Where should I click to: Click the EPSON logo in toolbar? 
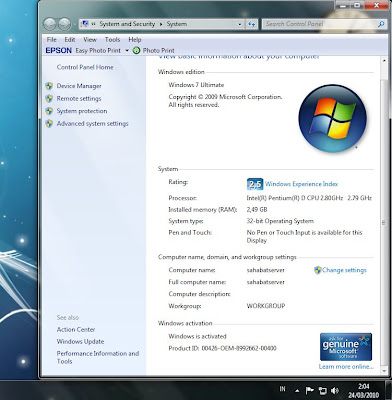pyautogui.click(x=59, y=50)
